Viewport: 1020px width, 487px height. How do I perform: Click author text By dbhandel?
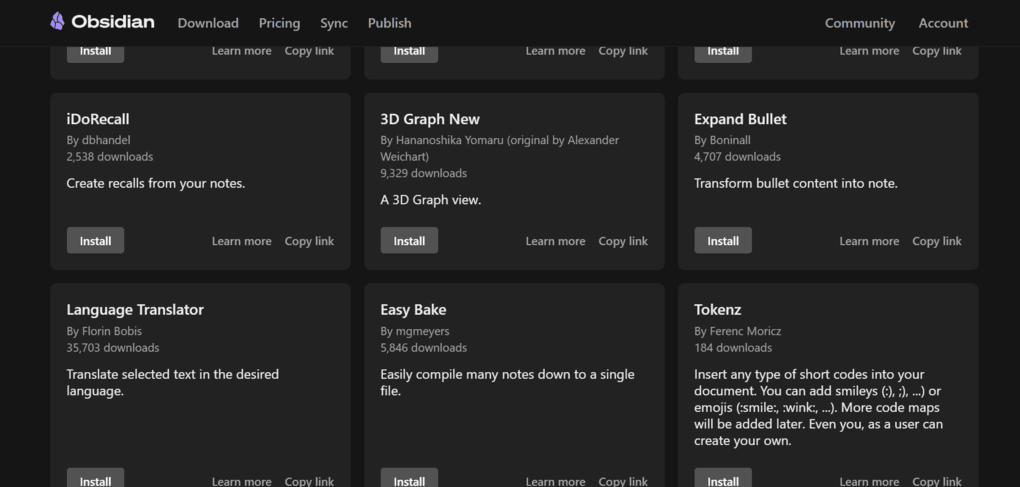click(98, 140)
